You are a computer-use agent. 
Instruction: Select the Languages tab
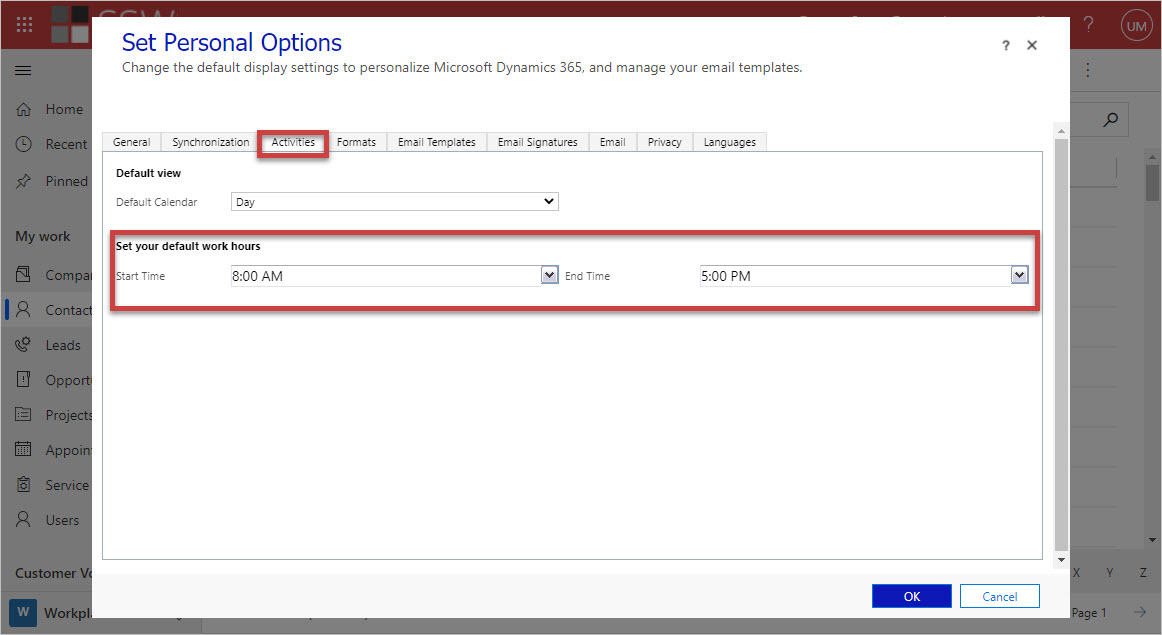[x=729, y=142]
